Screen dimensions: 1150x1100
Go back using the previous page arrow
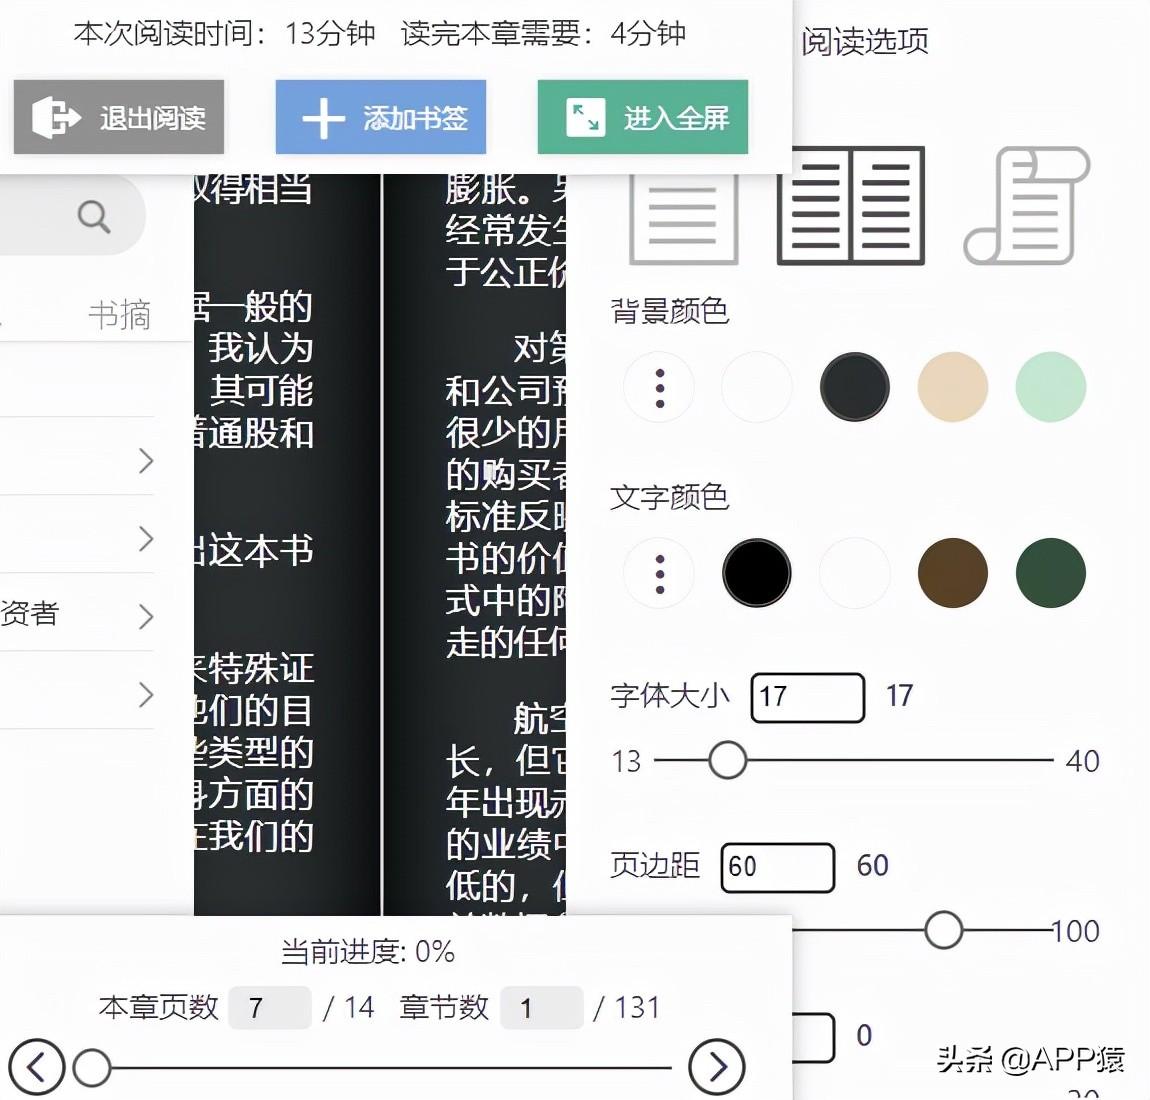tap(37, 1066)
